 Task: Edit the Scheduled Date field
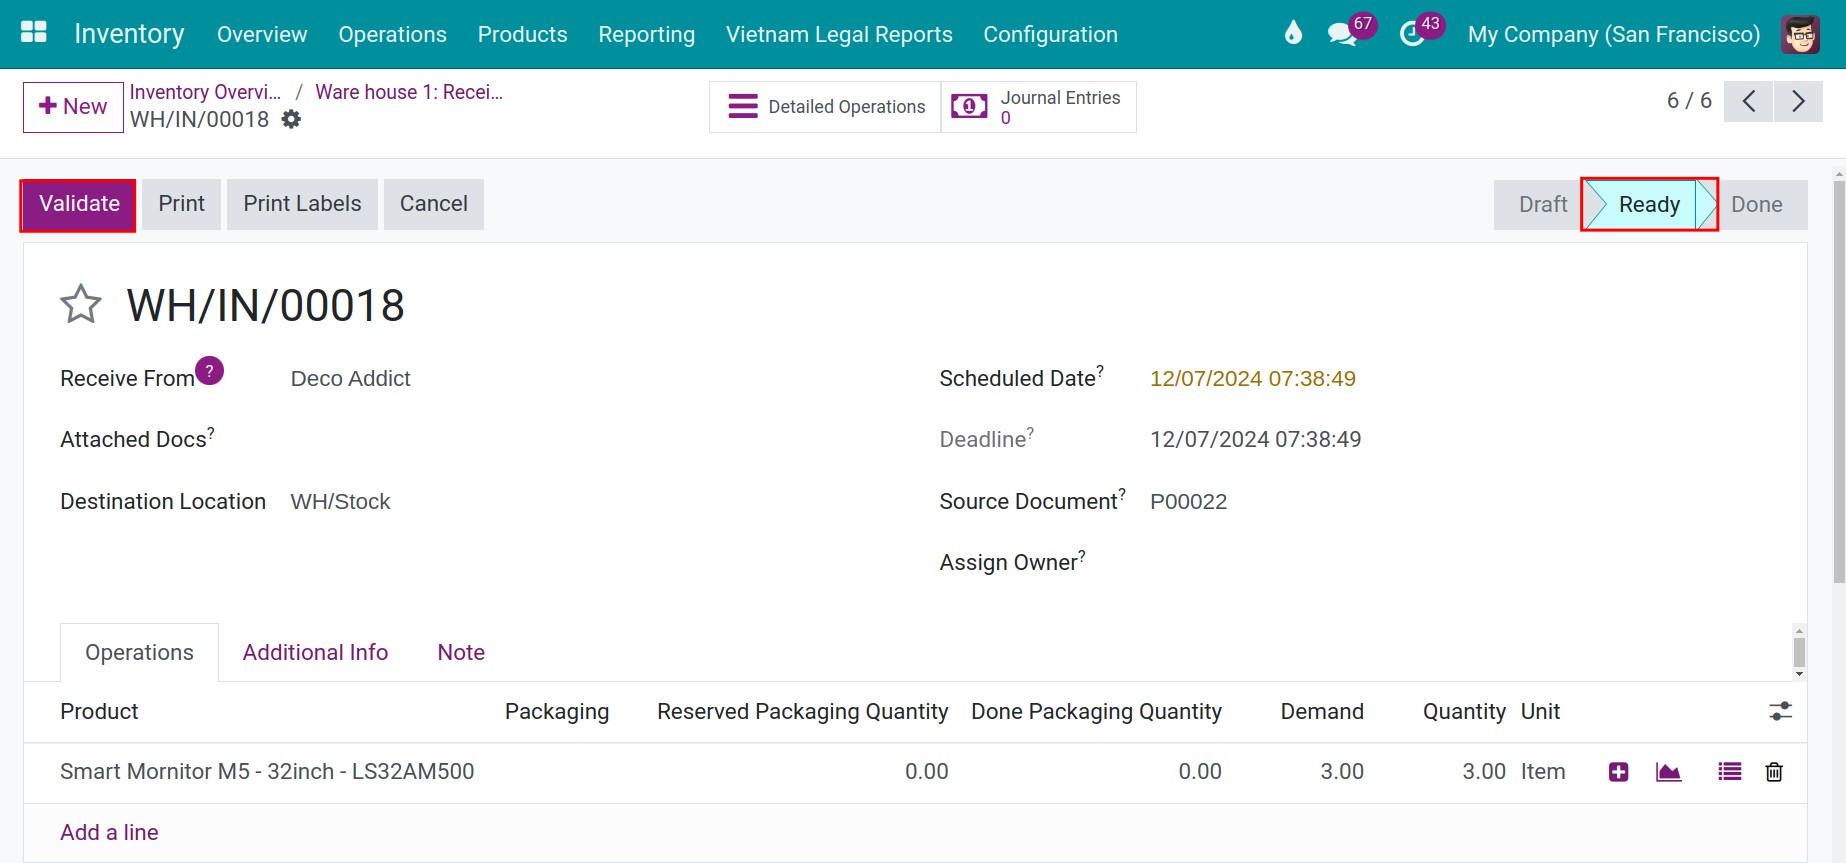pyautogui.click(x=1253, y=379)
